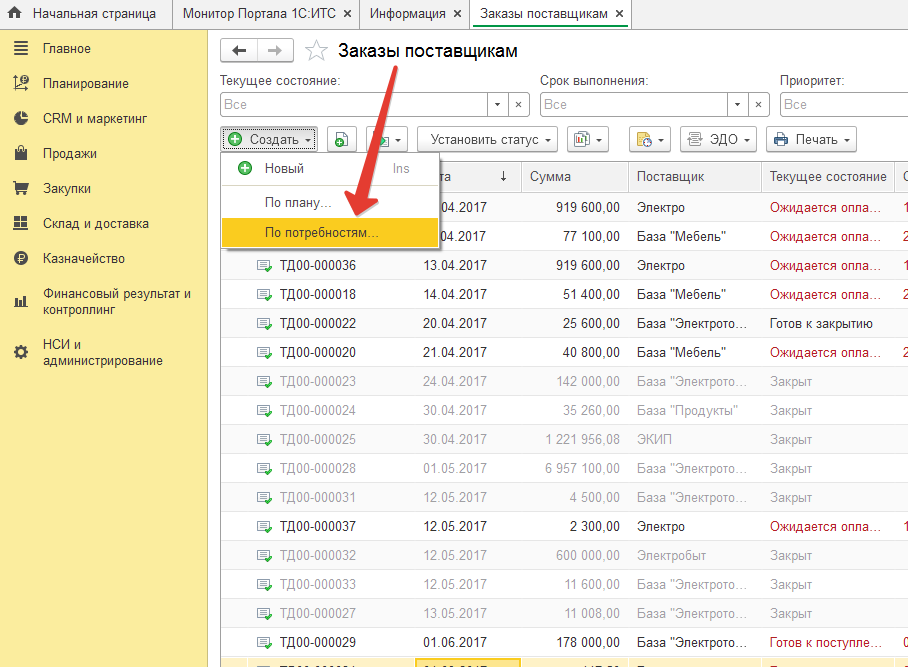
Task: Go to Казначейство section
Action: (x=83, y=259)
